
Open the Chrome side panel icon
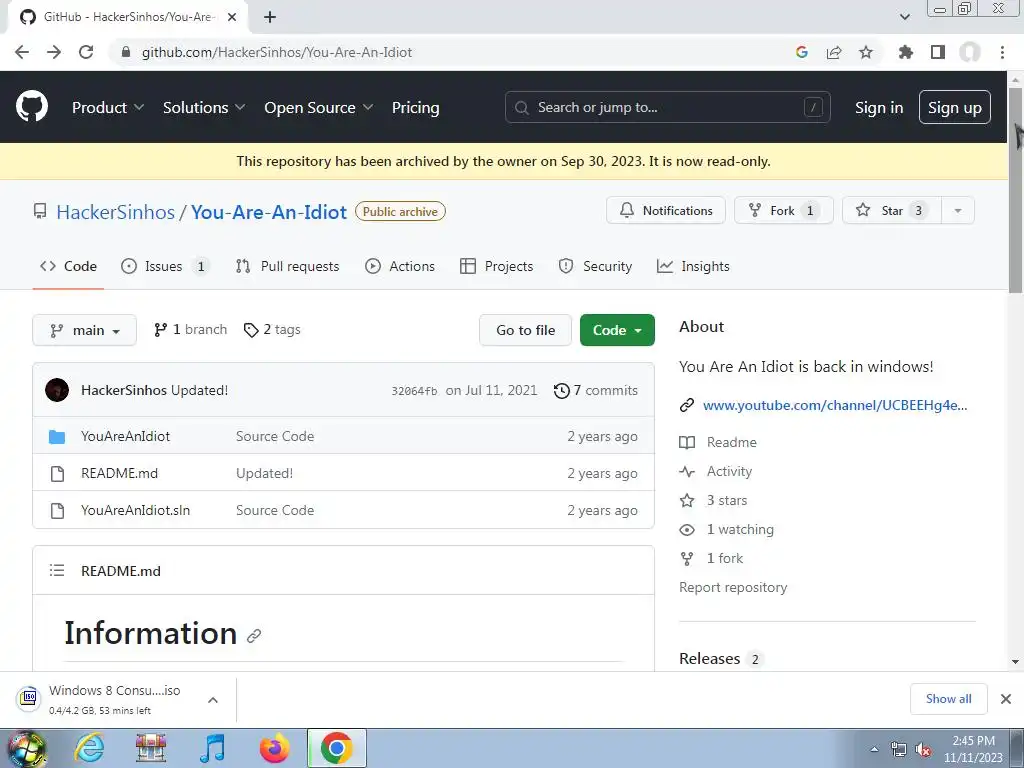point(938,52)
